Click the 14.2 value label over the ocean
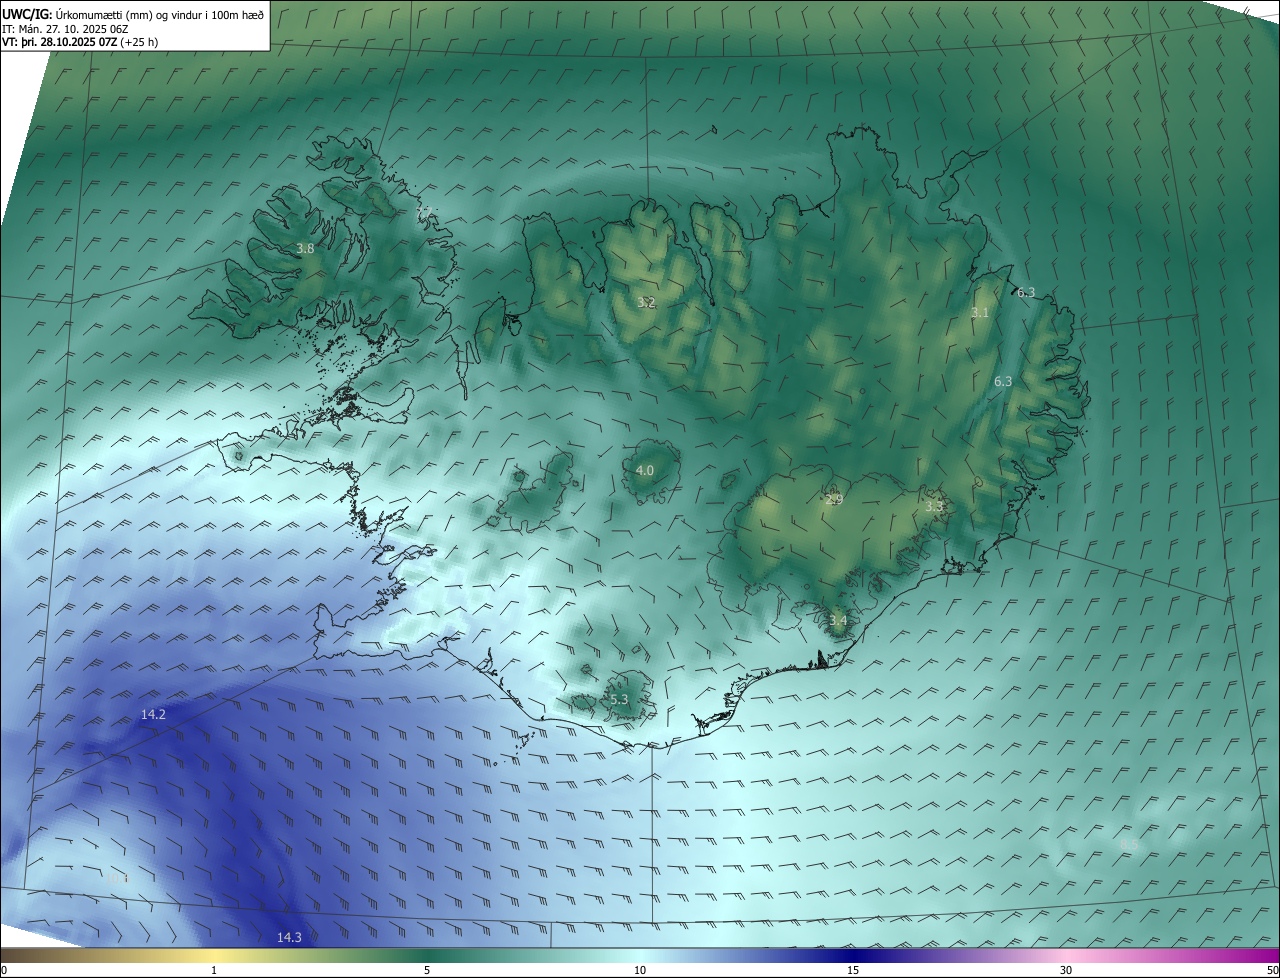Viewport: 1280px width, 978px height. pyautogui.click(x=153, y=714)
